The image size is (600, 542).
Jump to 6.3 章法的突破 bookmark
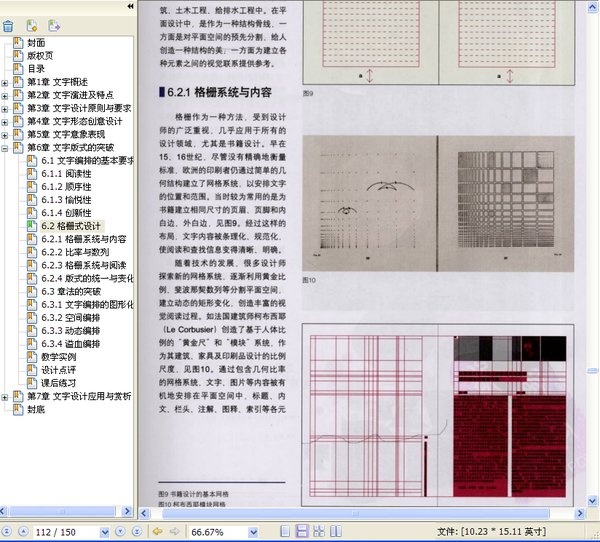click(71, 292)
